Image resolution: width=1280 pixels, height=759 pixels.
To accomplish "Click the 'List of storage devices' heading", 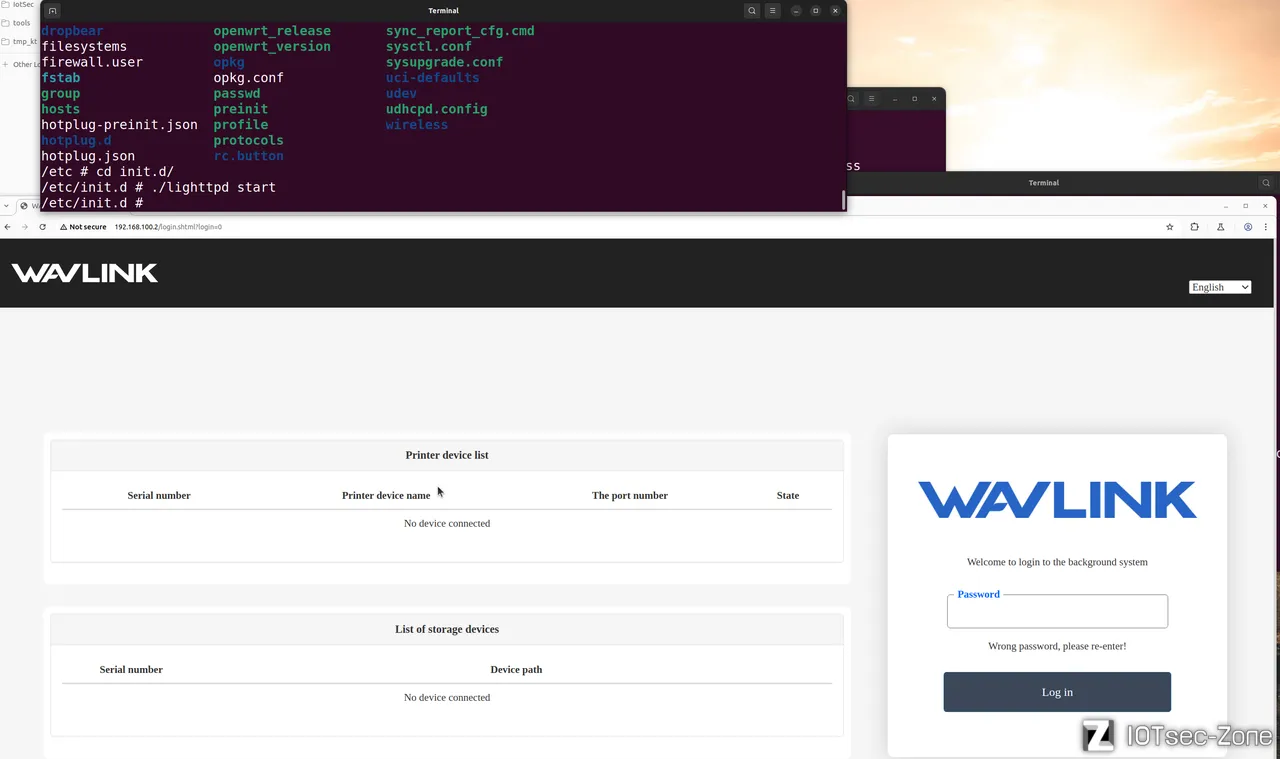I will pyautogui.click(x=447, y=629).
